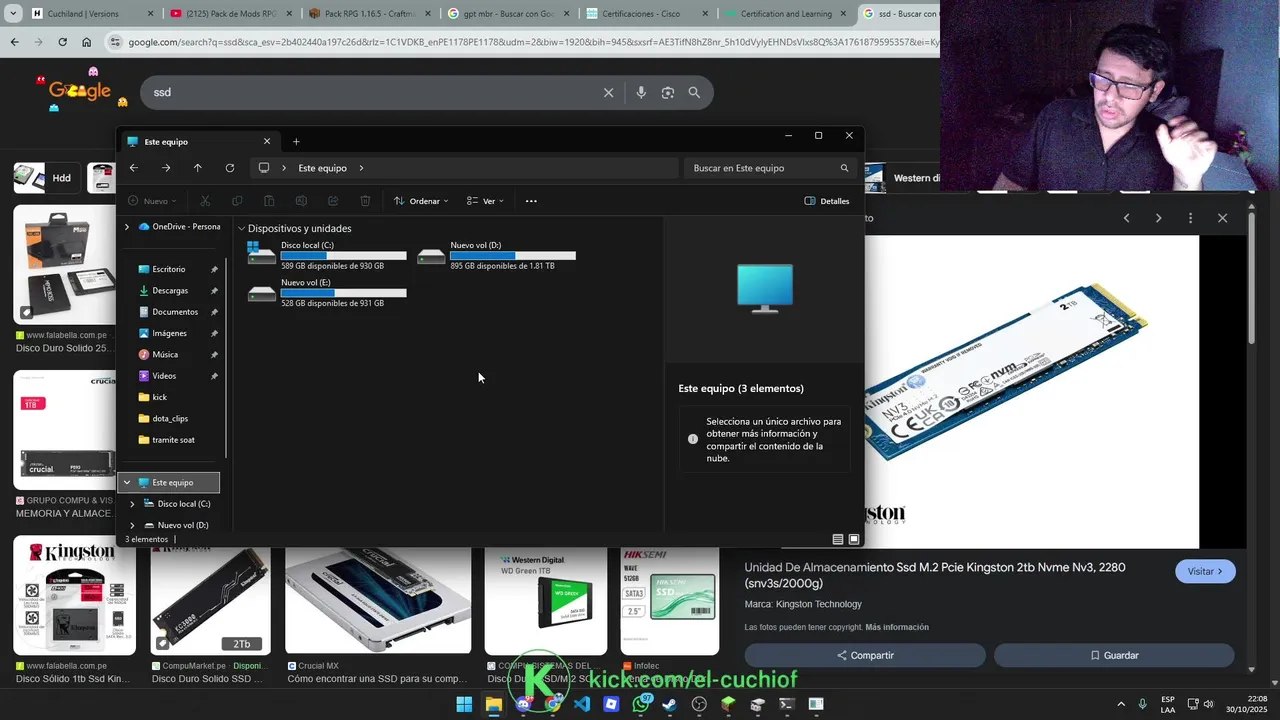Image resolution: width=1280 pixels, height=720 pixels.
Task: Show next image in Google preview panel
Action: pos(1158,218)
